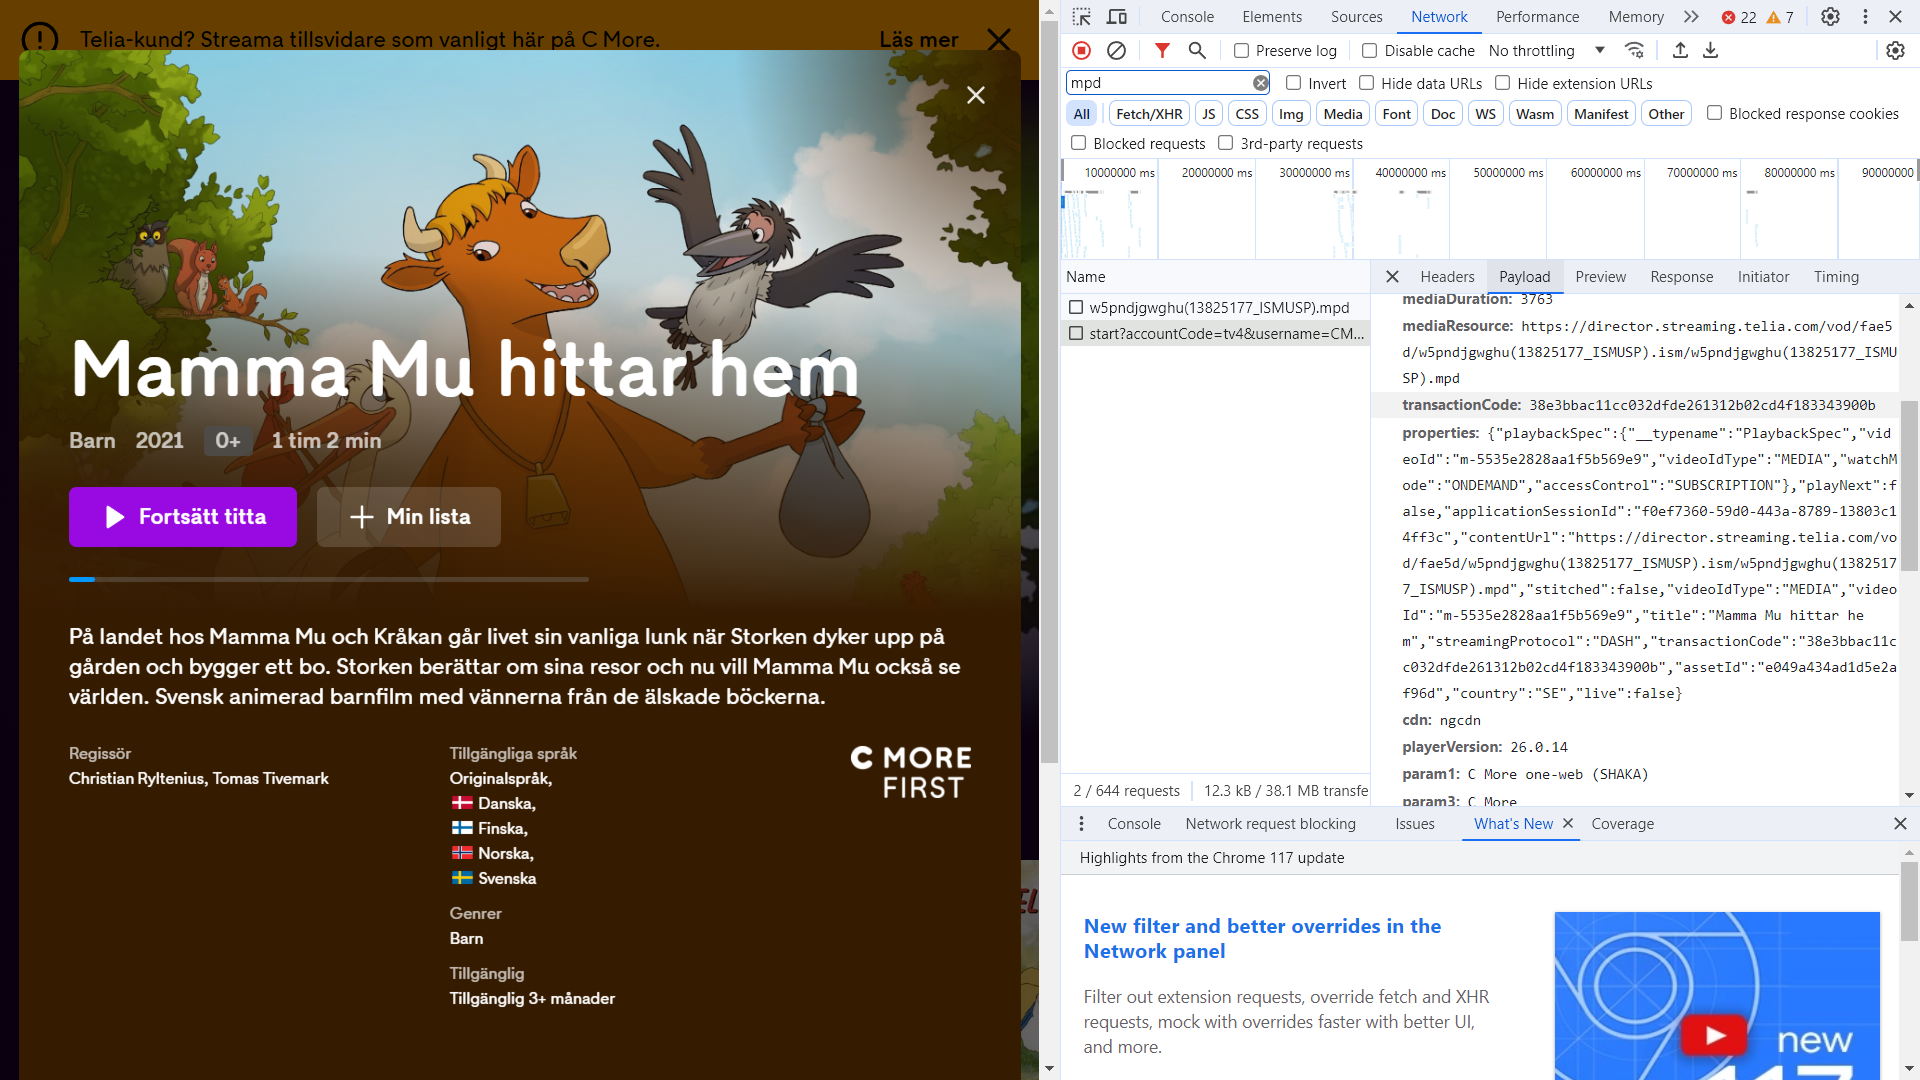Click the mpd filter text field
1920x1080 pixels.
(x=1158, y=83)
